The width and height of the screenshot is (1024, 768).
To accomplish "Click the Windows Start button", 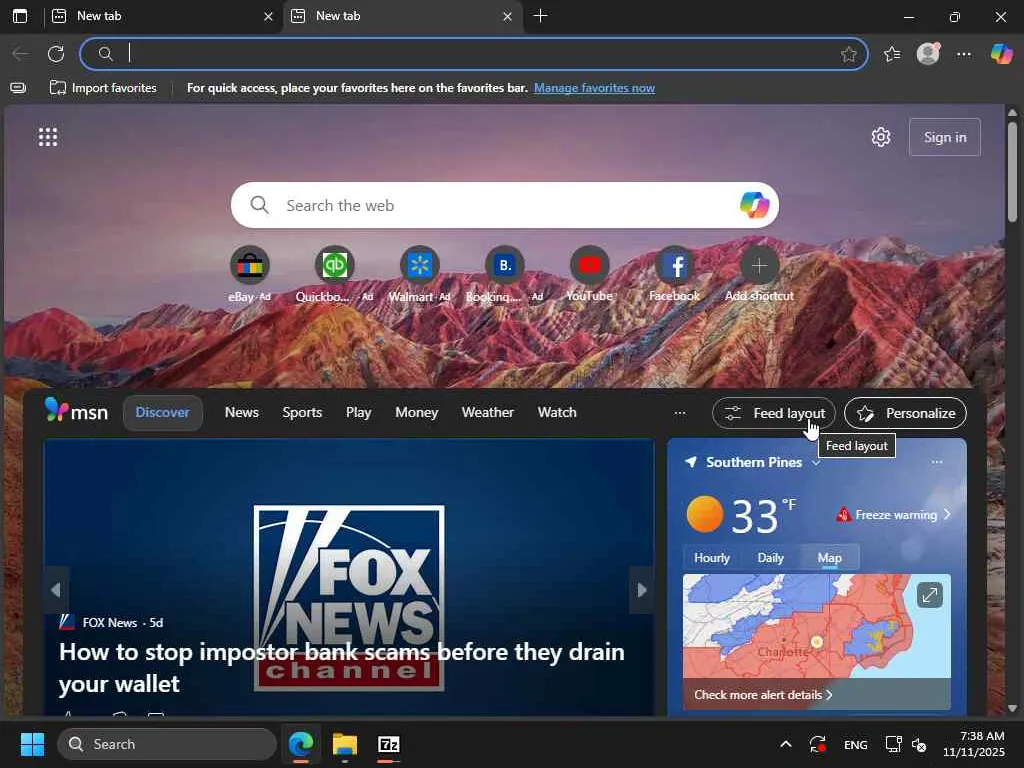I will click(32, 744).
